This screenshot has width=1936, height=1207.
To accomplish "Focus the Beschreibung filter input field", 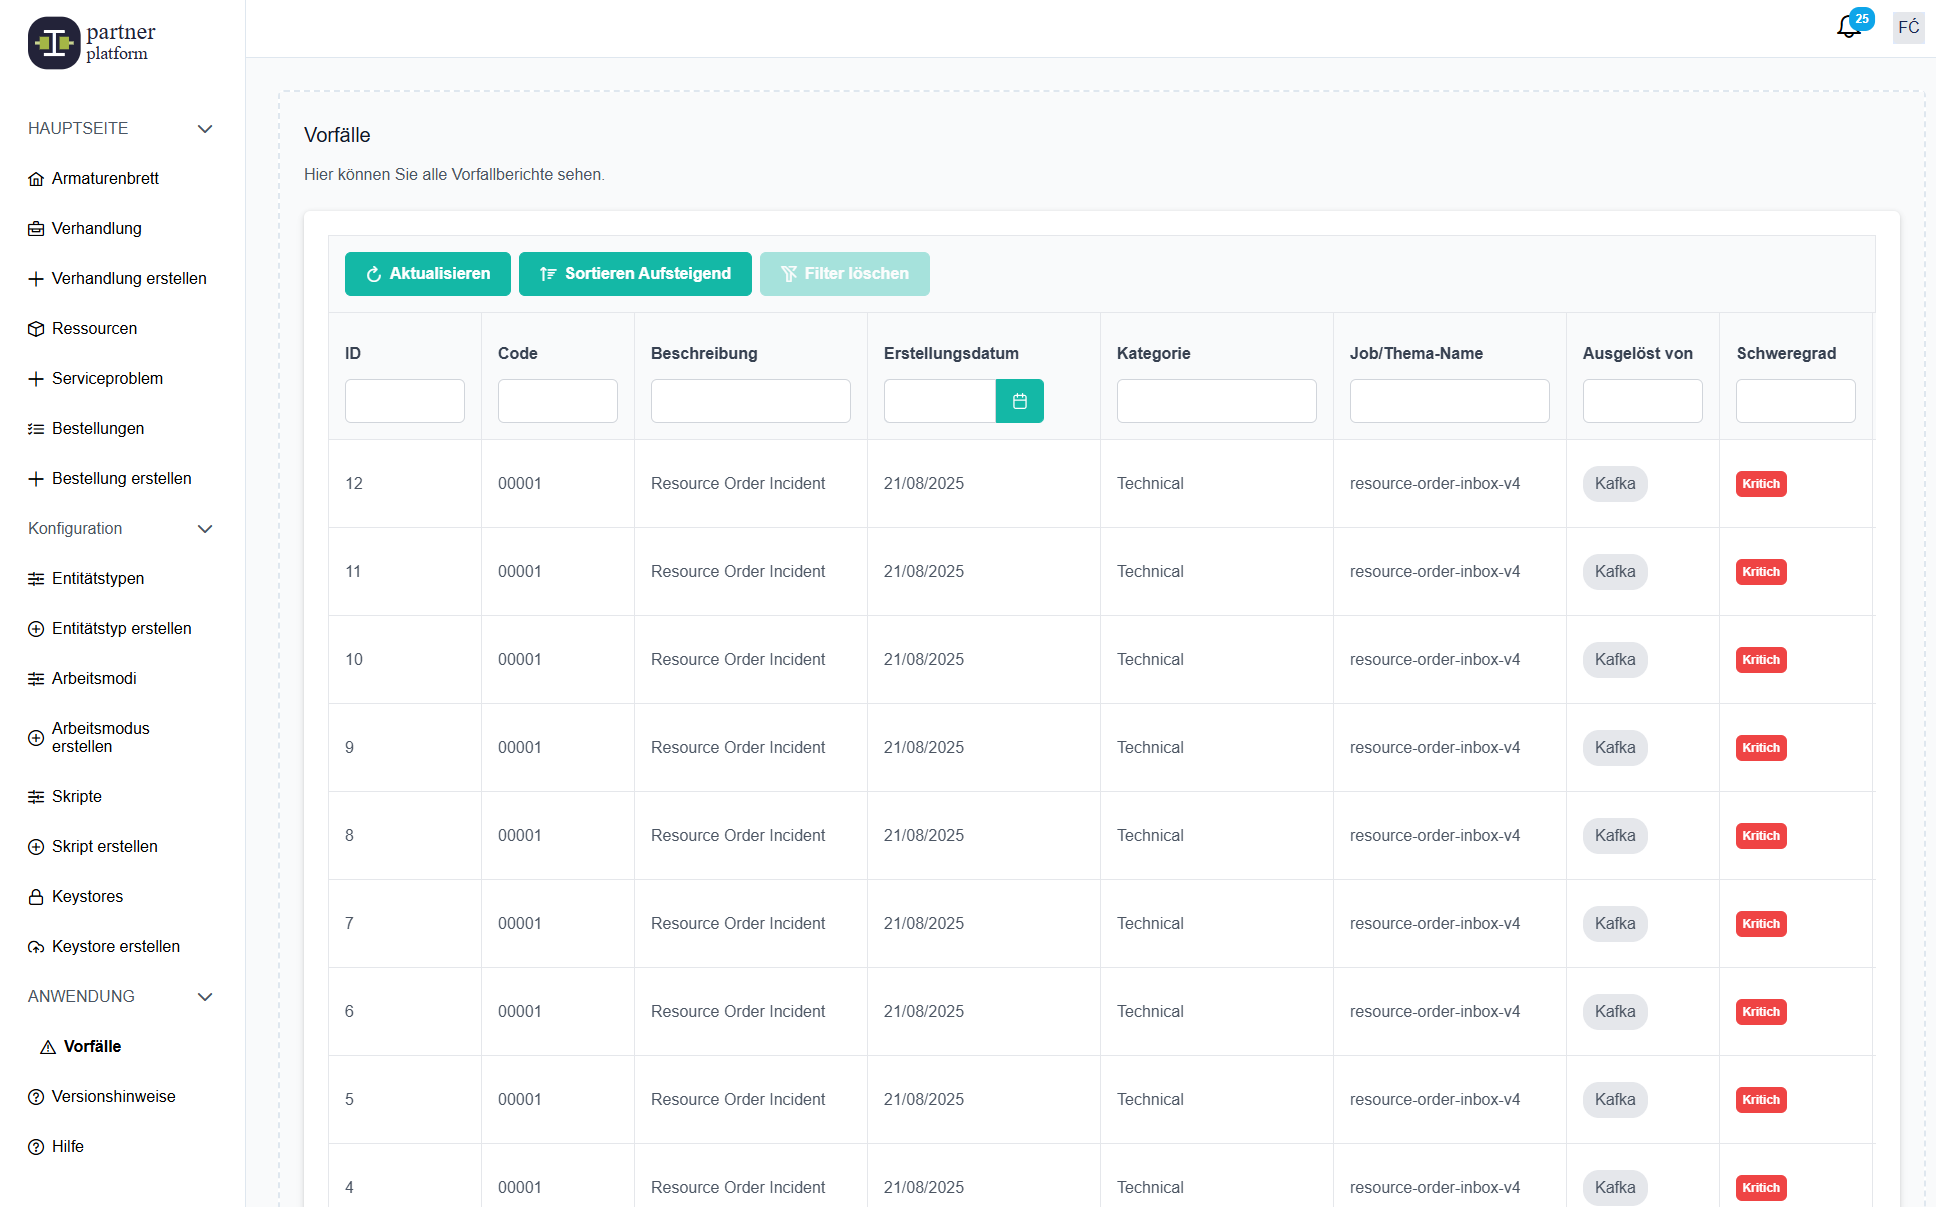I will (750, 401).
